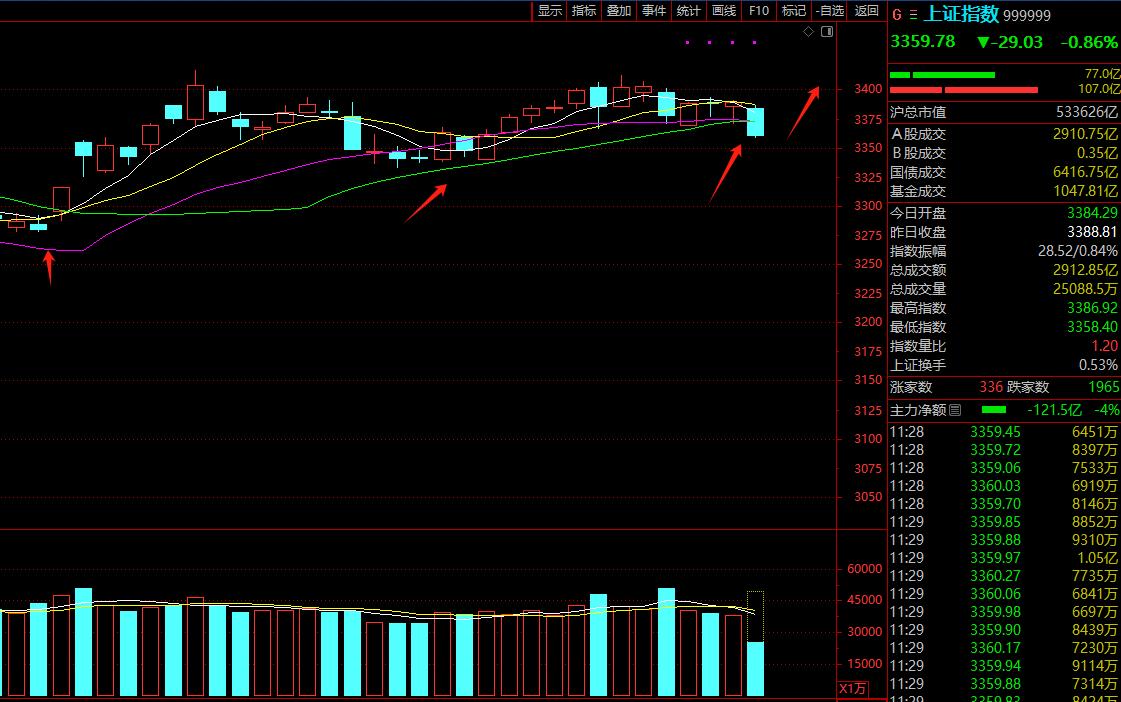Select the tick row with price 3359.45
Screen dimensions: 1121x702
[1004, 432]
